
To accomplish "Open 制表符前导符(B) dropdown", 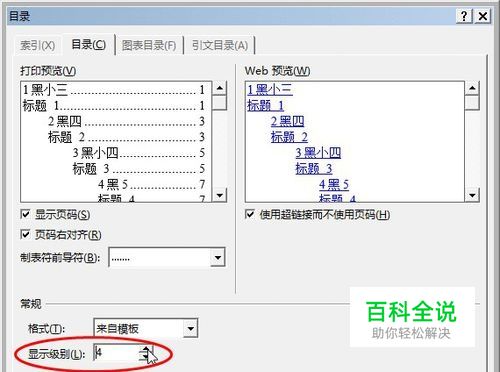I will click(218, 257).
